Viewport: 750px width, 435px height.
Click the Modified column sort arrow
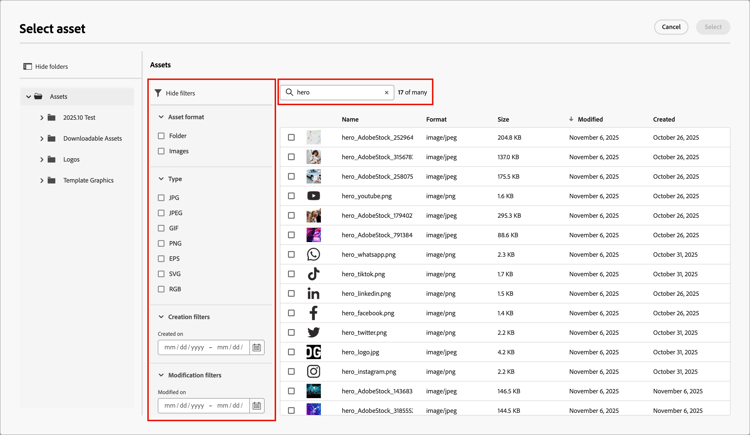pyautogui.click(x=571, y=119)
